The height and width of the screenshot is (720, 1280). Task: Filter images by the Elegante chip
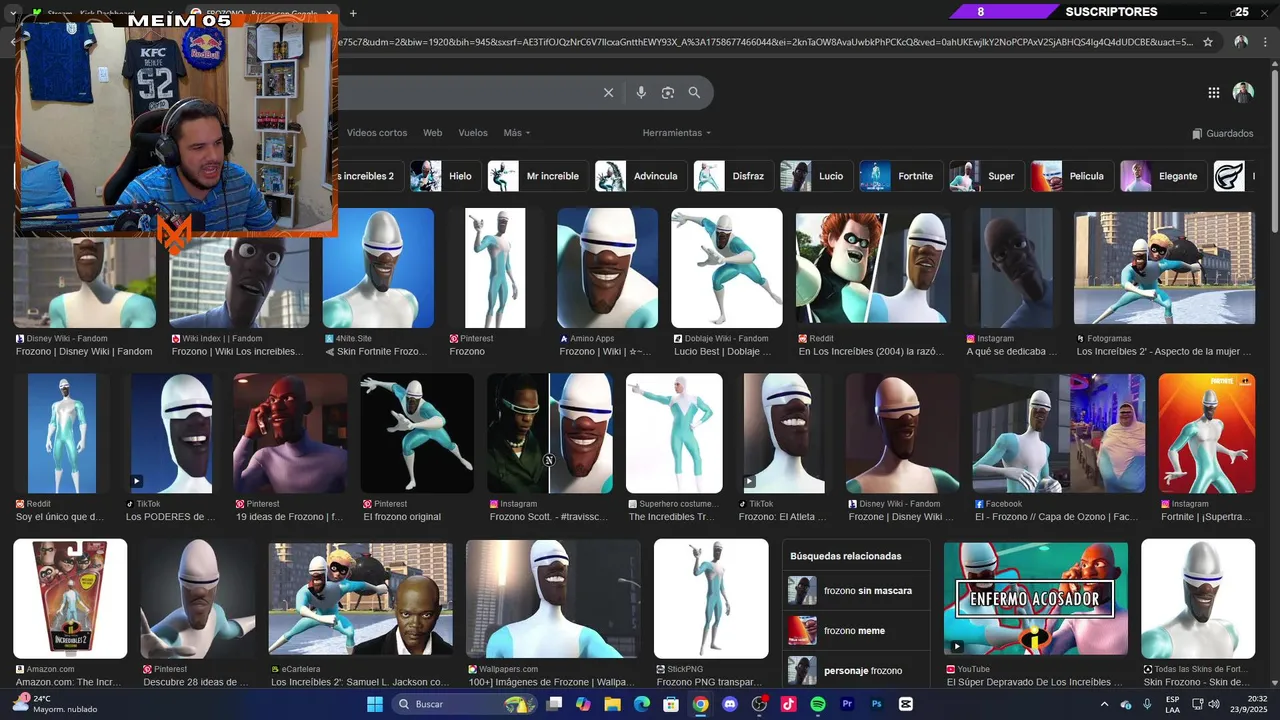tap(1163, 176)
